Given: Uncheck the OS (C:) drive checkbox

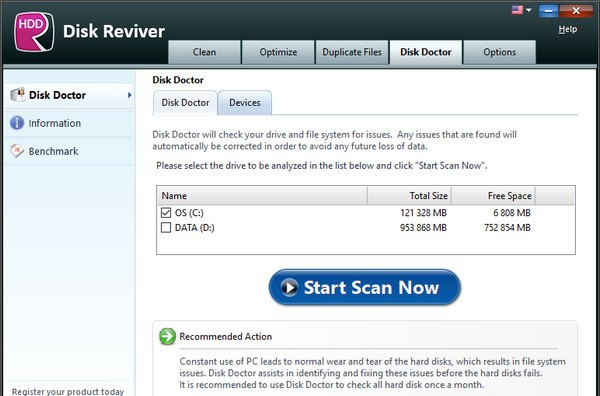Looking at the screenshot, I should 166,212.
